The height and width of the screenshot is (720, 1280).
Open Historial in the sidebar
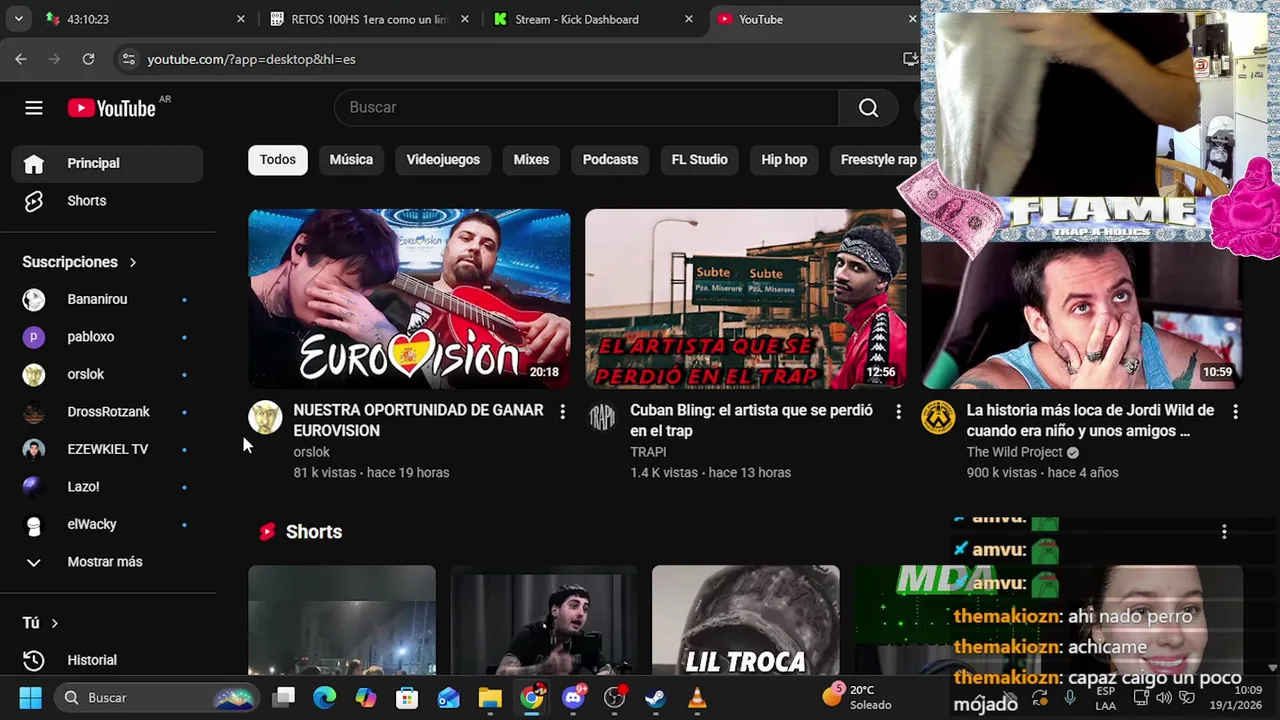pyautogui.click(x=107, y=660)
